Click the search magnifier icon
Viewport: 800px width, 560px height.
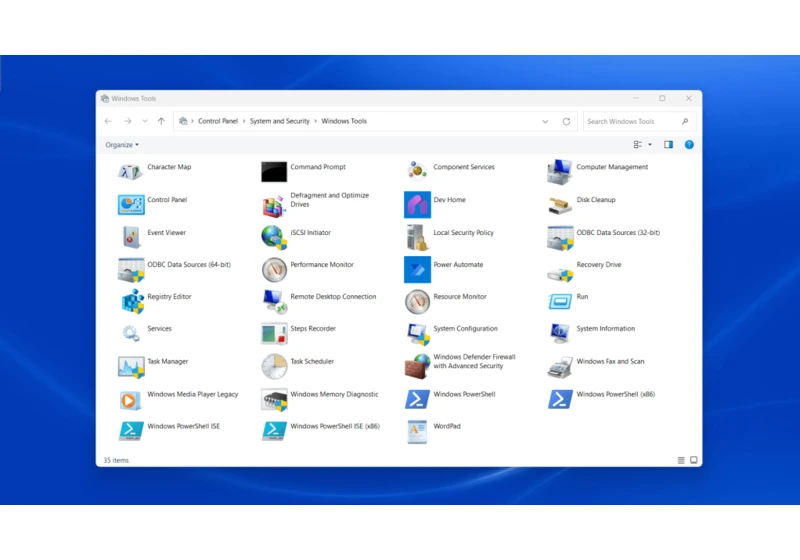pyautogui.click(x=685, y=121)
